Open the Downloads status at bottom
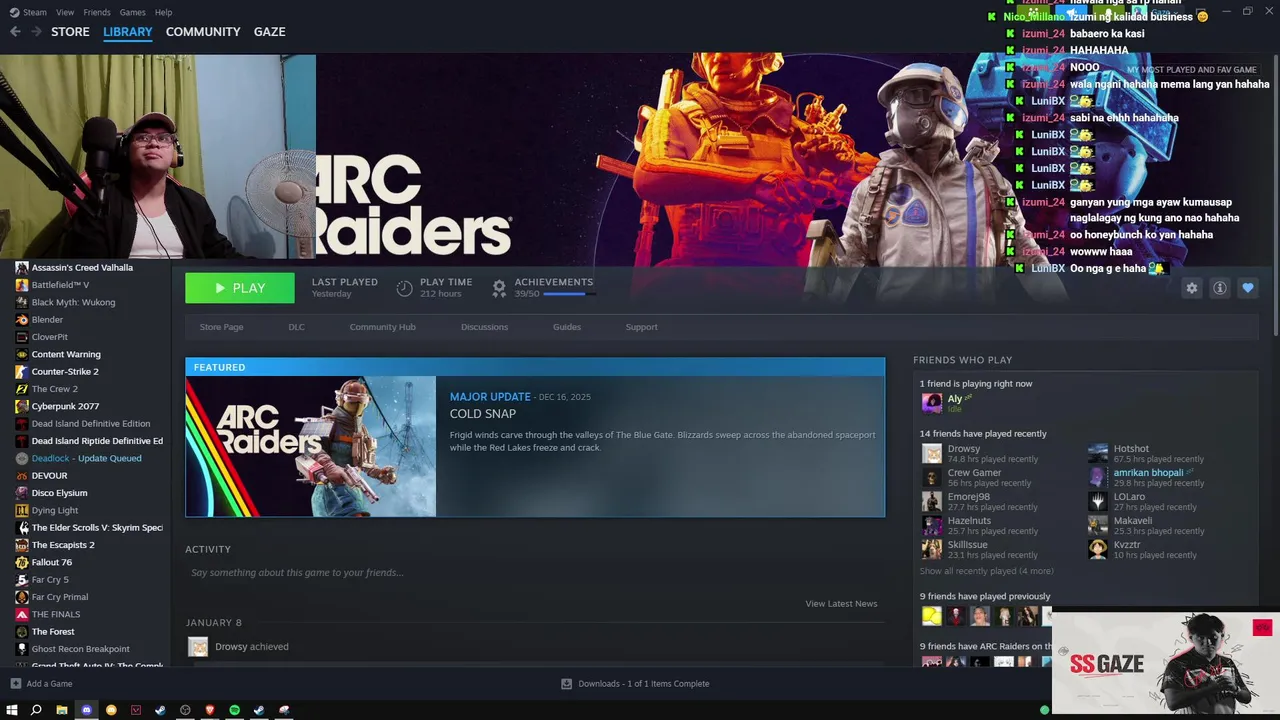 point(636,684)
